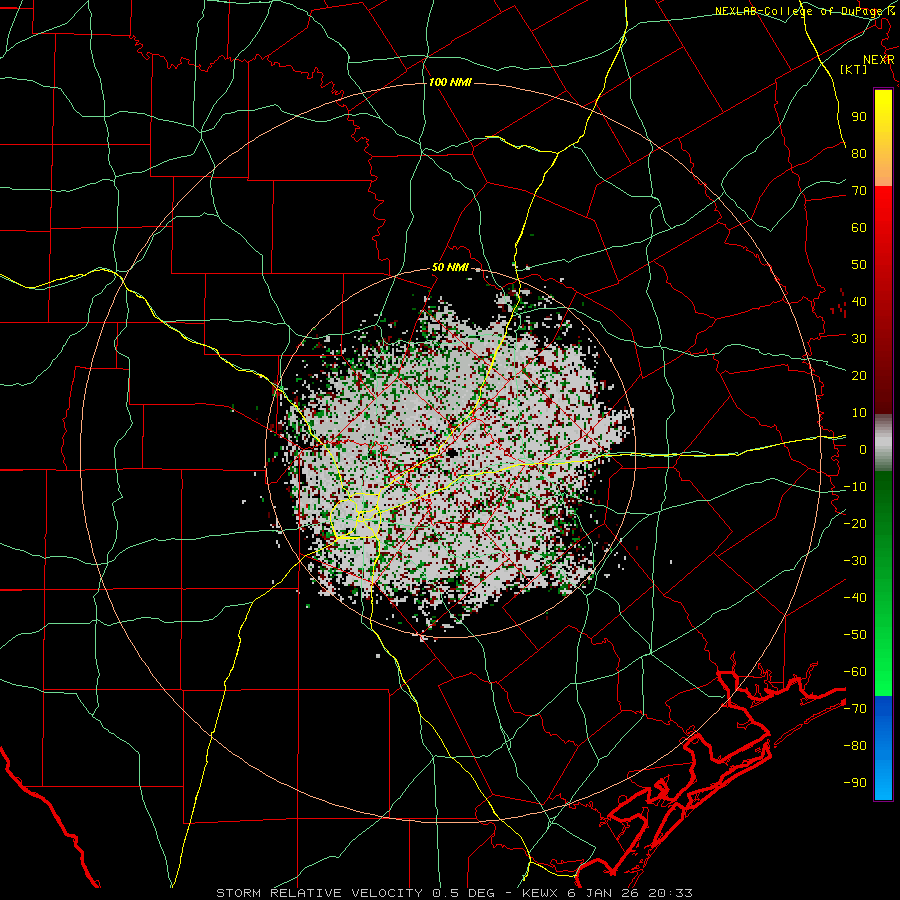Viewport: 900px width, 900px height.
Task: Click the 30 value on the velocity scale
Action: click(x=859, y=339)
